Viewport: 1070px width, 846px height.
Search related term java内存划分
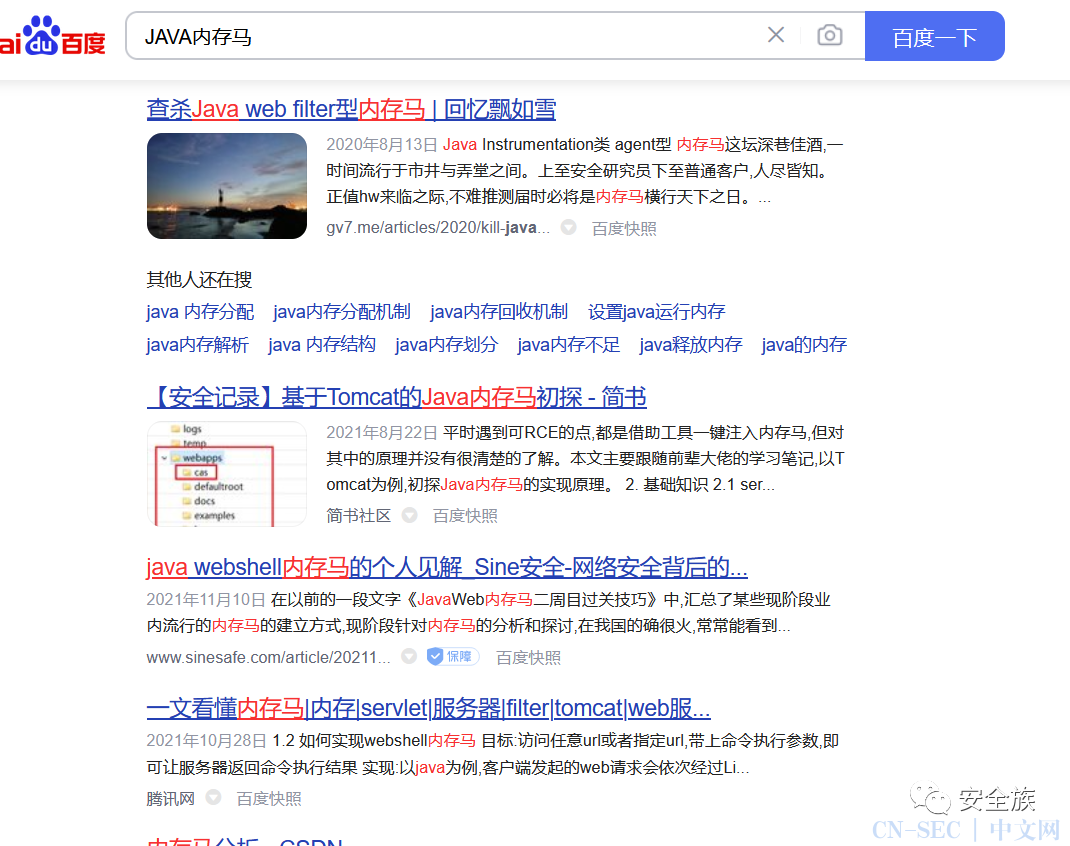pyautogui.click(x=446, y=345)
